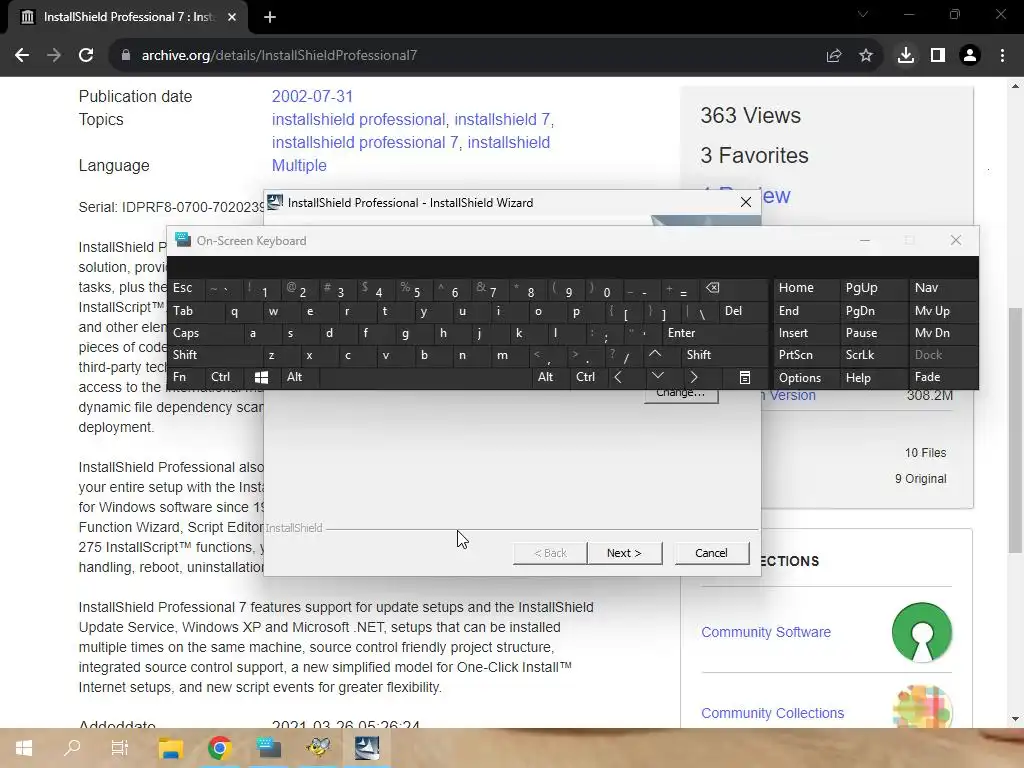Viewport: 1024px width, 768px height.
Task: Click the Del key on On-Screen Keyboard
Action: [x=742, y=312]
